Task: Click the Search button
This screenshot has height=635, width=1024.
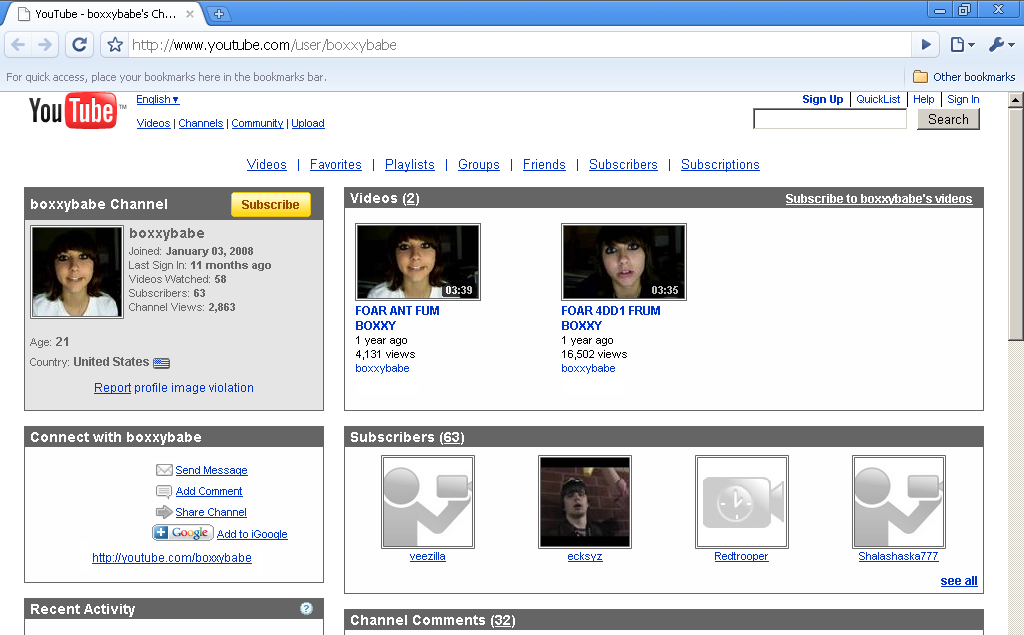Action: click(x=948, y=120)
